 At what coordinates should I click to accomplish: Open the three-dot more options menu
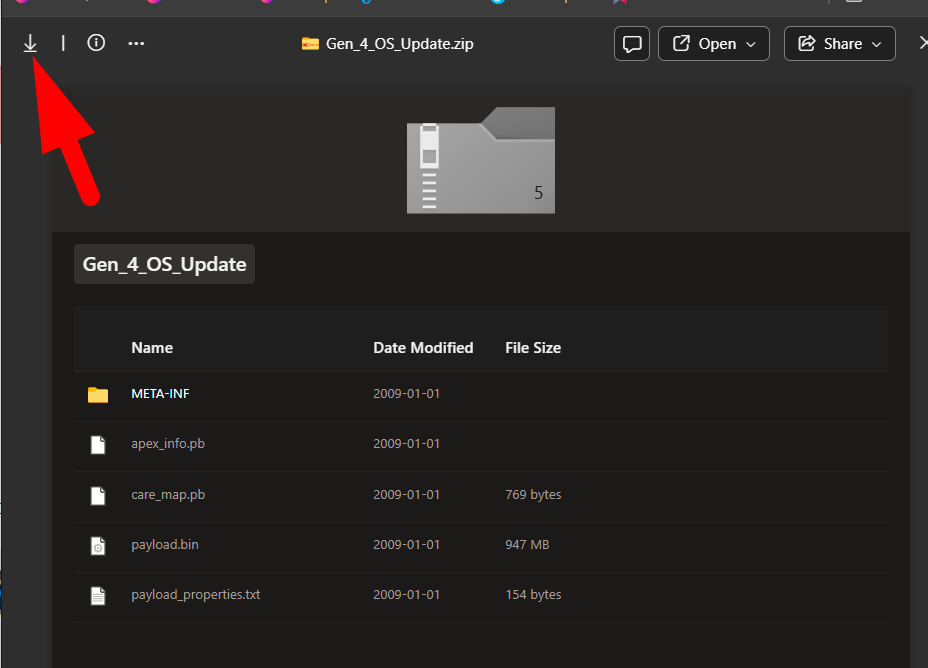(x=136, y=43)
